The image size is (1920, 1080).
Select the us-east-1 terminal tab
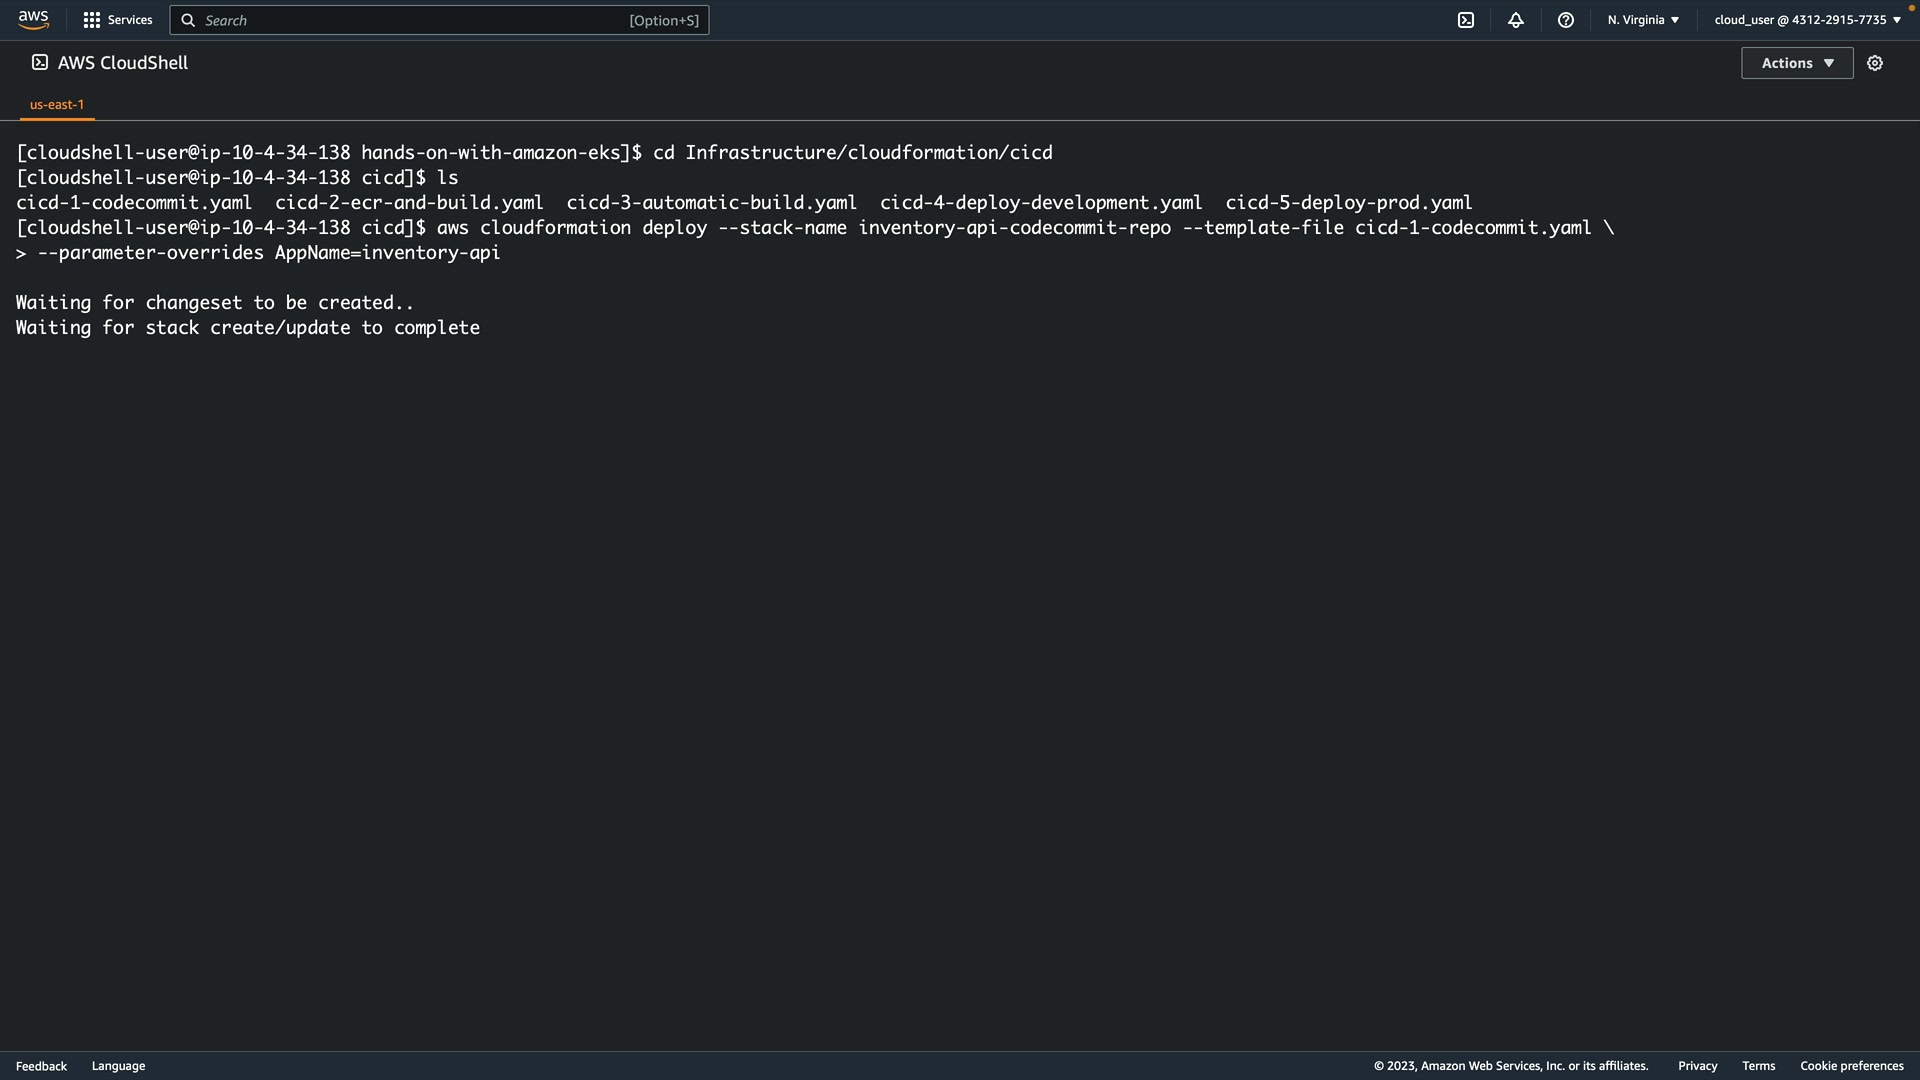[x=57, y=104]
